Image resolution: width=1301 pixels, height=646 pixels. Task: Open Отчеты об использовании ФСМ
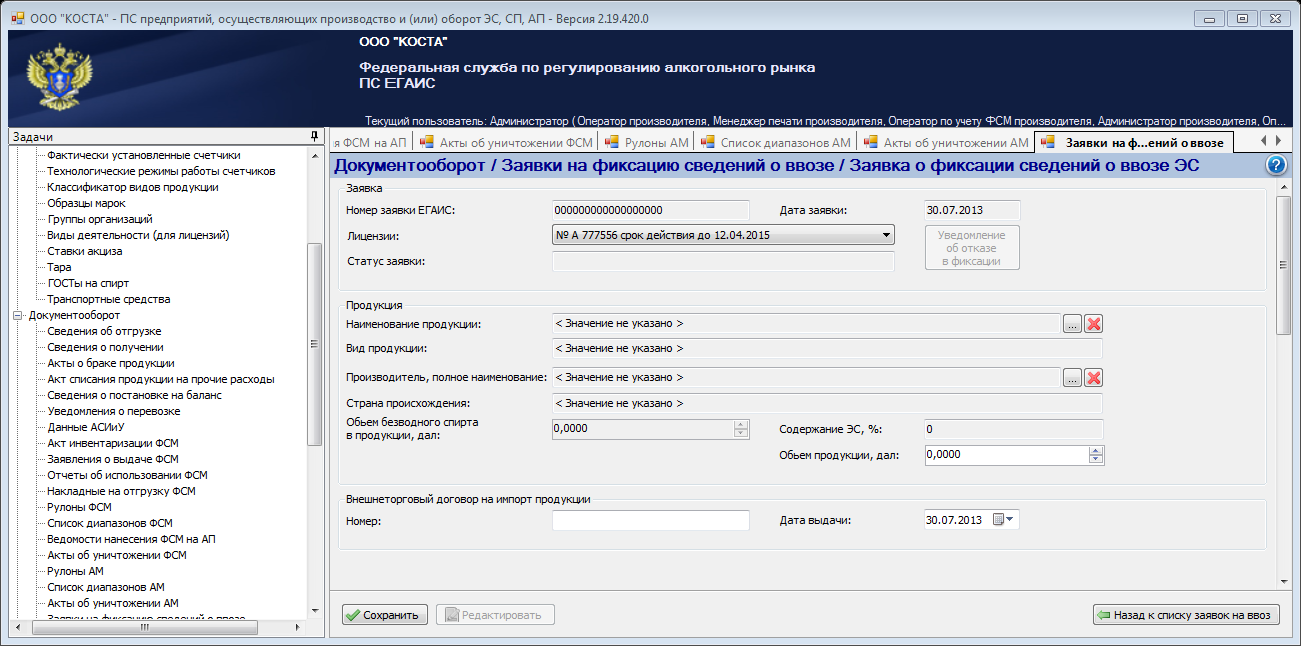pyautogui.click(x=128, y=475)
